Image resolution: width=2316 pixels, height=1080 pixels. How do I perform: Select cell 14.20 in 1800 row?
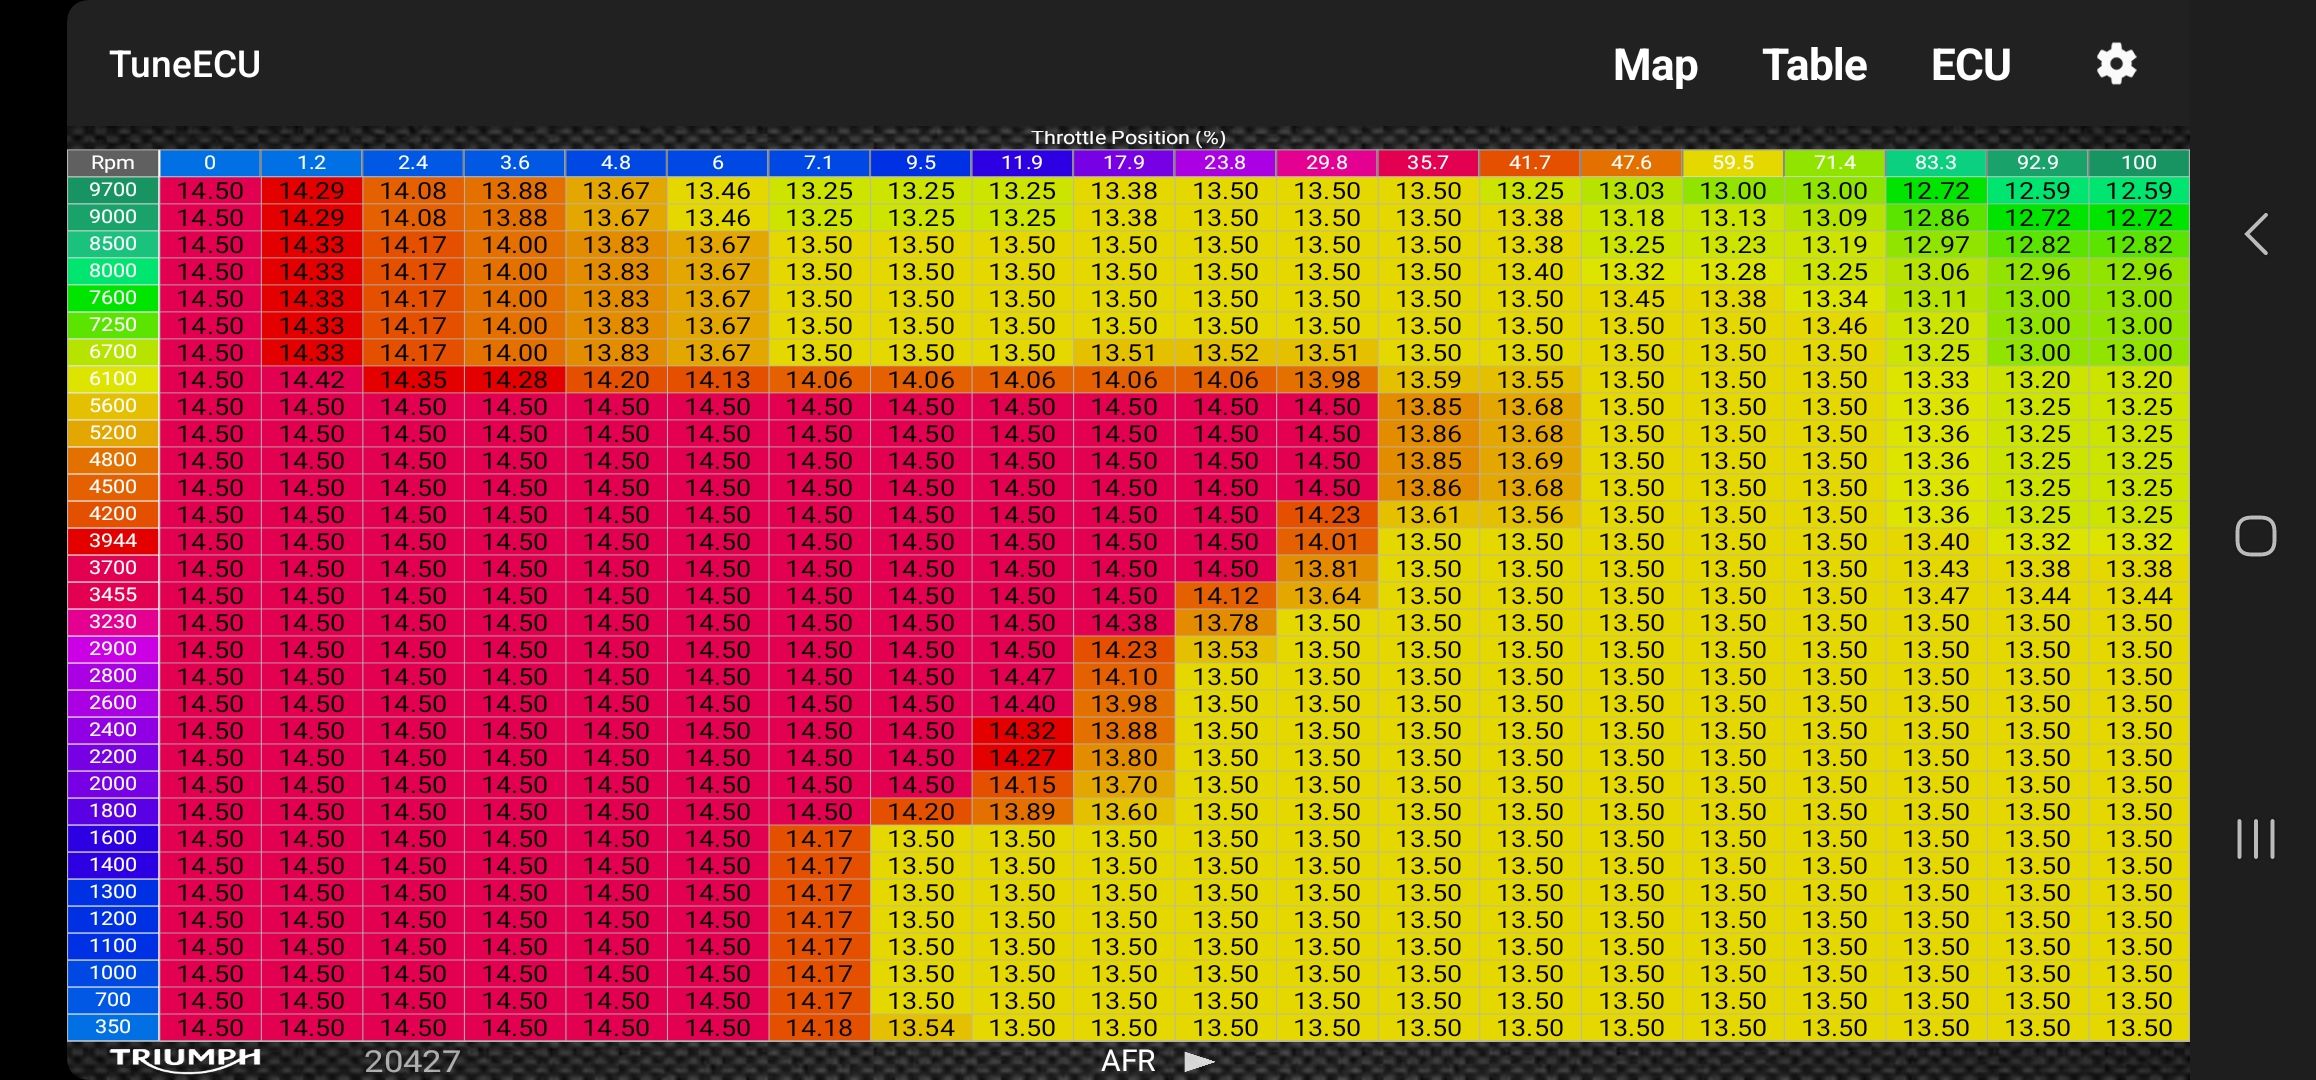[920, 812]
